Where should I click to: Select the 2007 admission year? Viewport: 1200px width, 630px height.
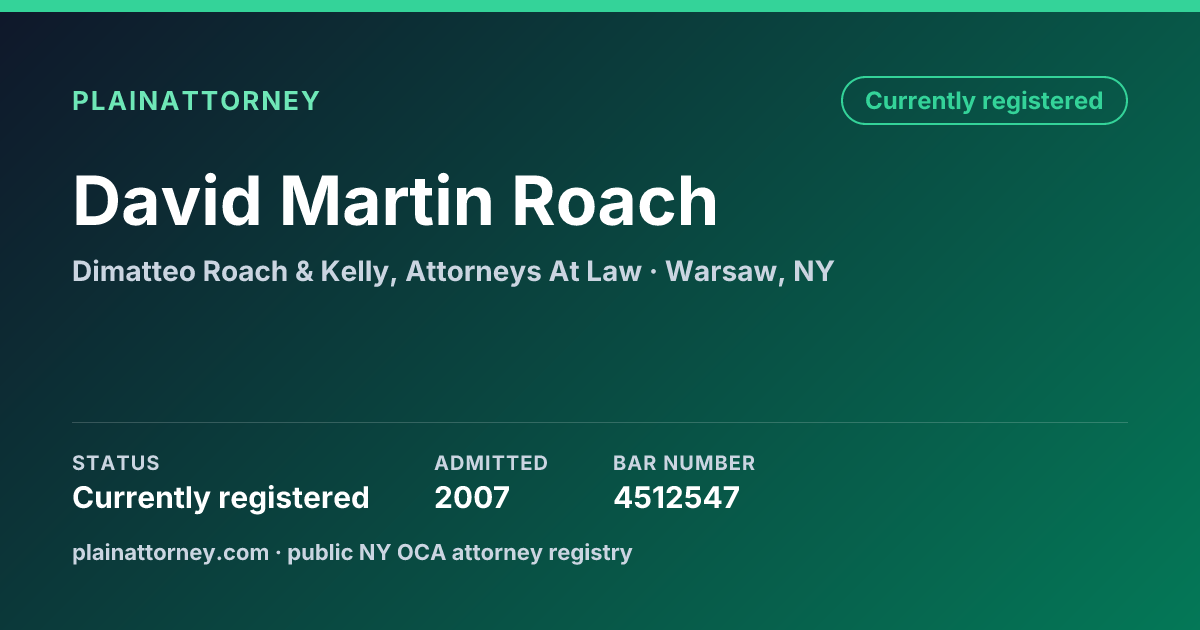point(472,497)
